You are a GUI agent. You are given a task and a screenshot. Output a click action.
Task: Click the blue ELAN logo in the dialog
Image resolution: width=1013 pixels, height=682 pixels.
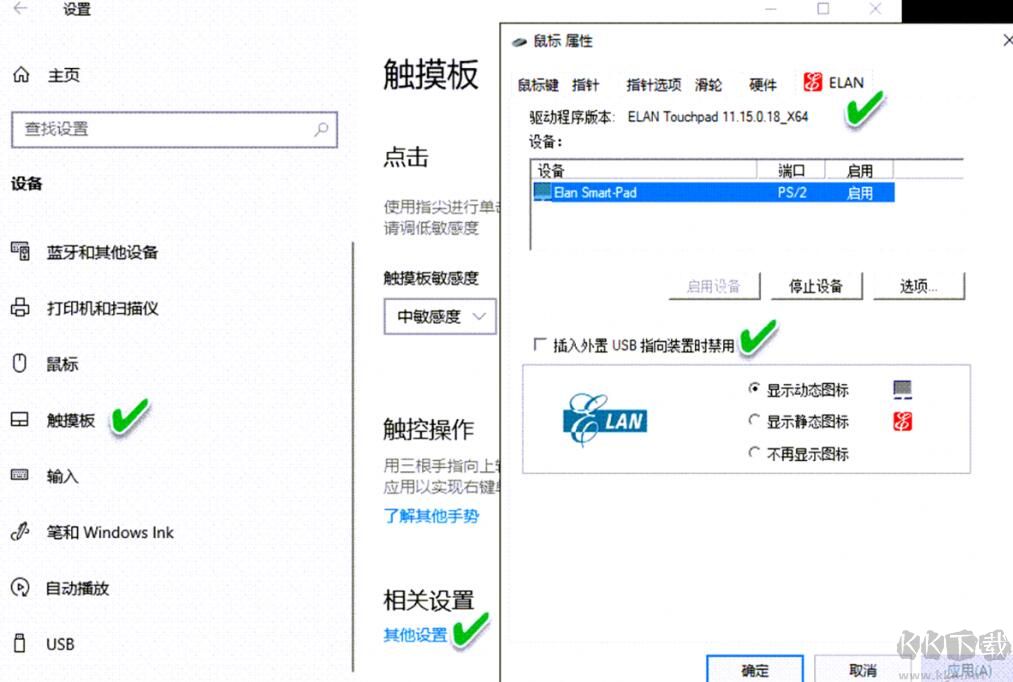click(x=607, y=420)
